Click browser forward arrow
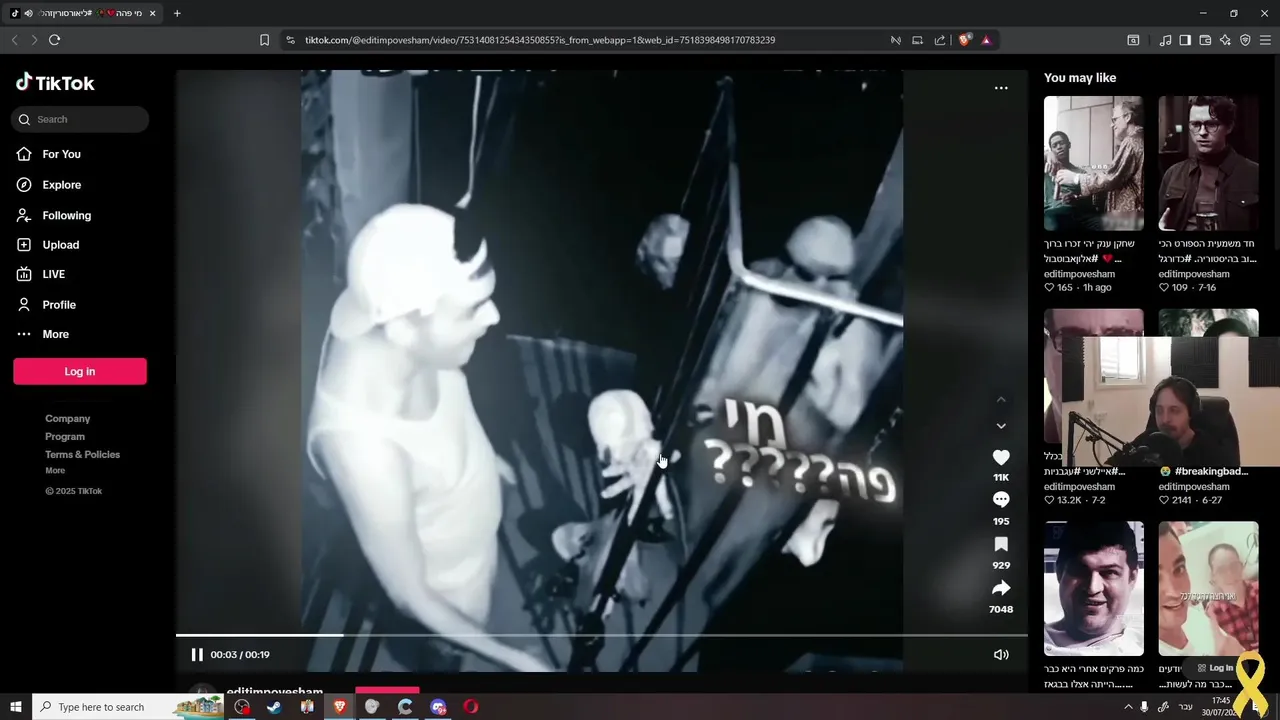 (34, 40)
